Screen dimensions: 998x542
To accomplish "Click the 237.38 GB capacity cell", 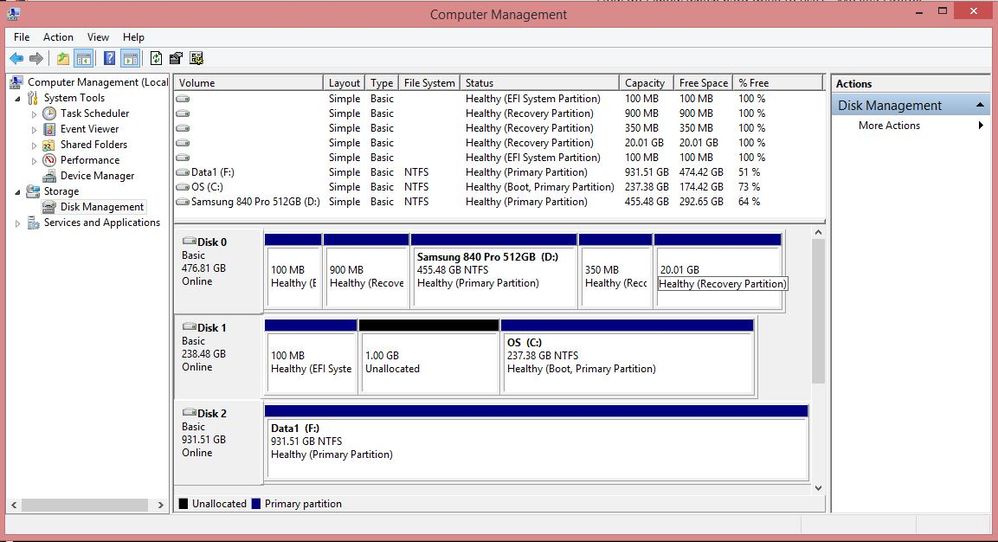I will pyautogui.click(x=646, y=187).
